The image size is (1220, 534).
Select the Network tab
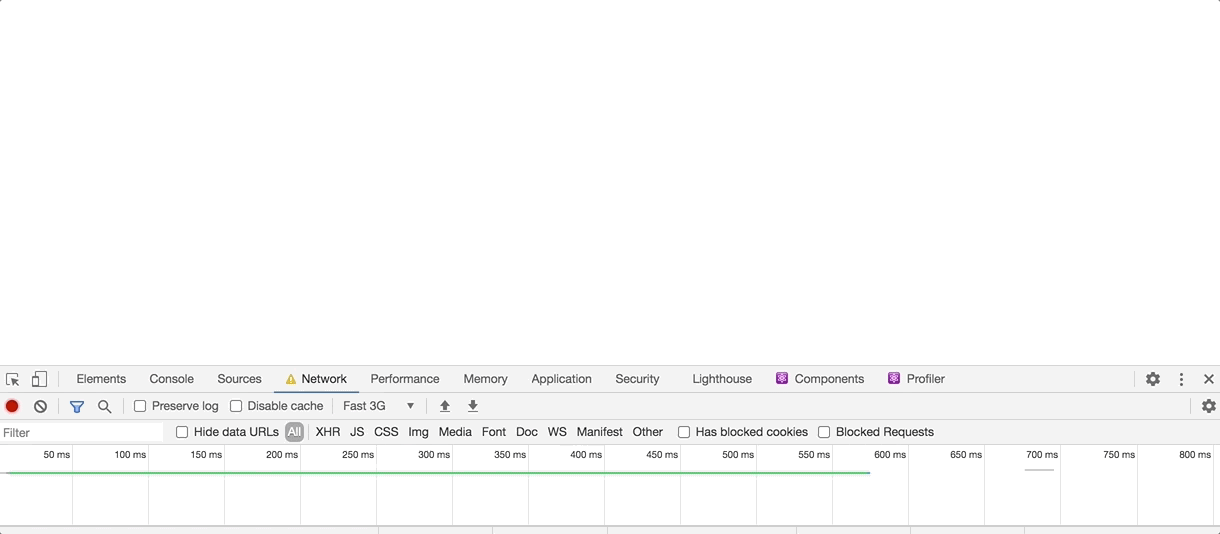316,379
